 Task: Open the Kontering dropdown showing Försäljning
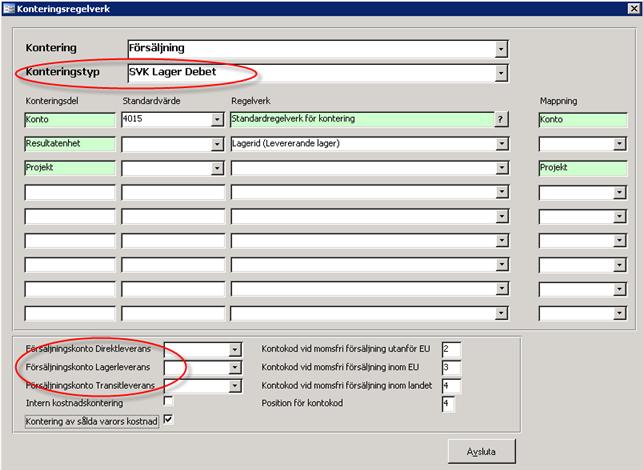point(501,49)
